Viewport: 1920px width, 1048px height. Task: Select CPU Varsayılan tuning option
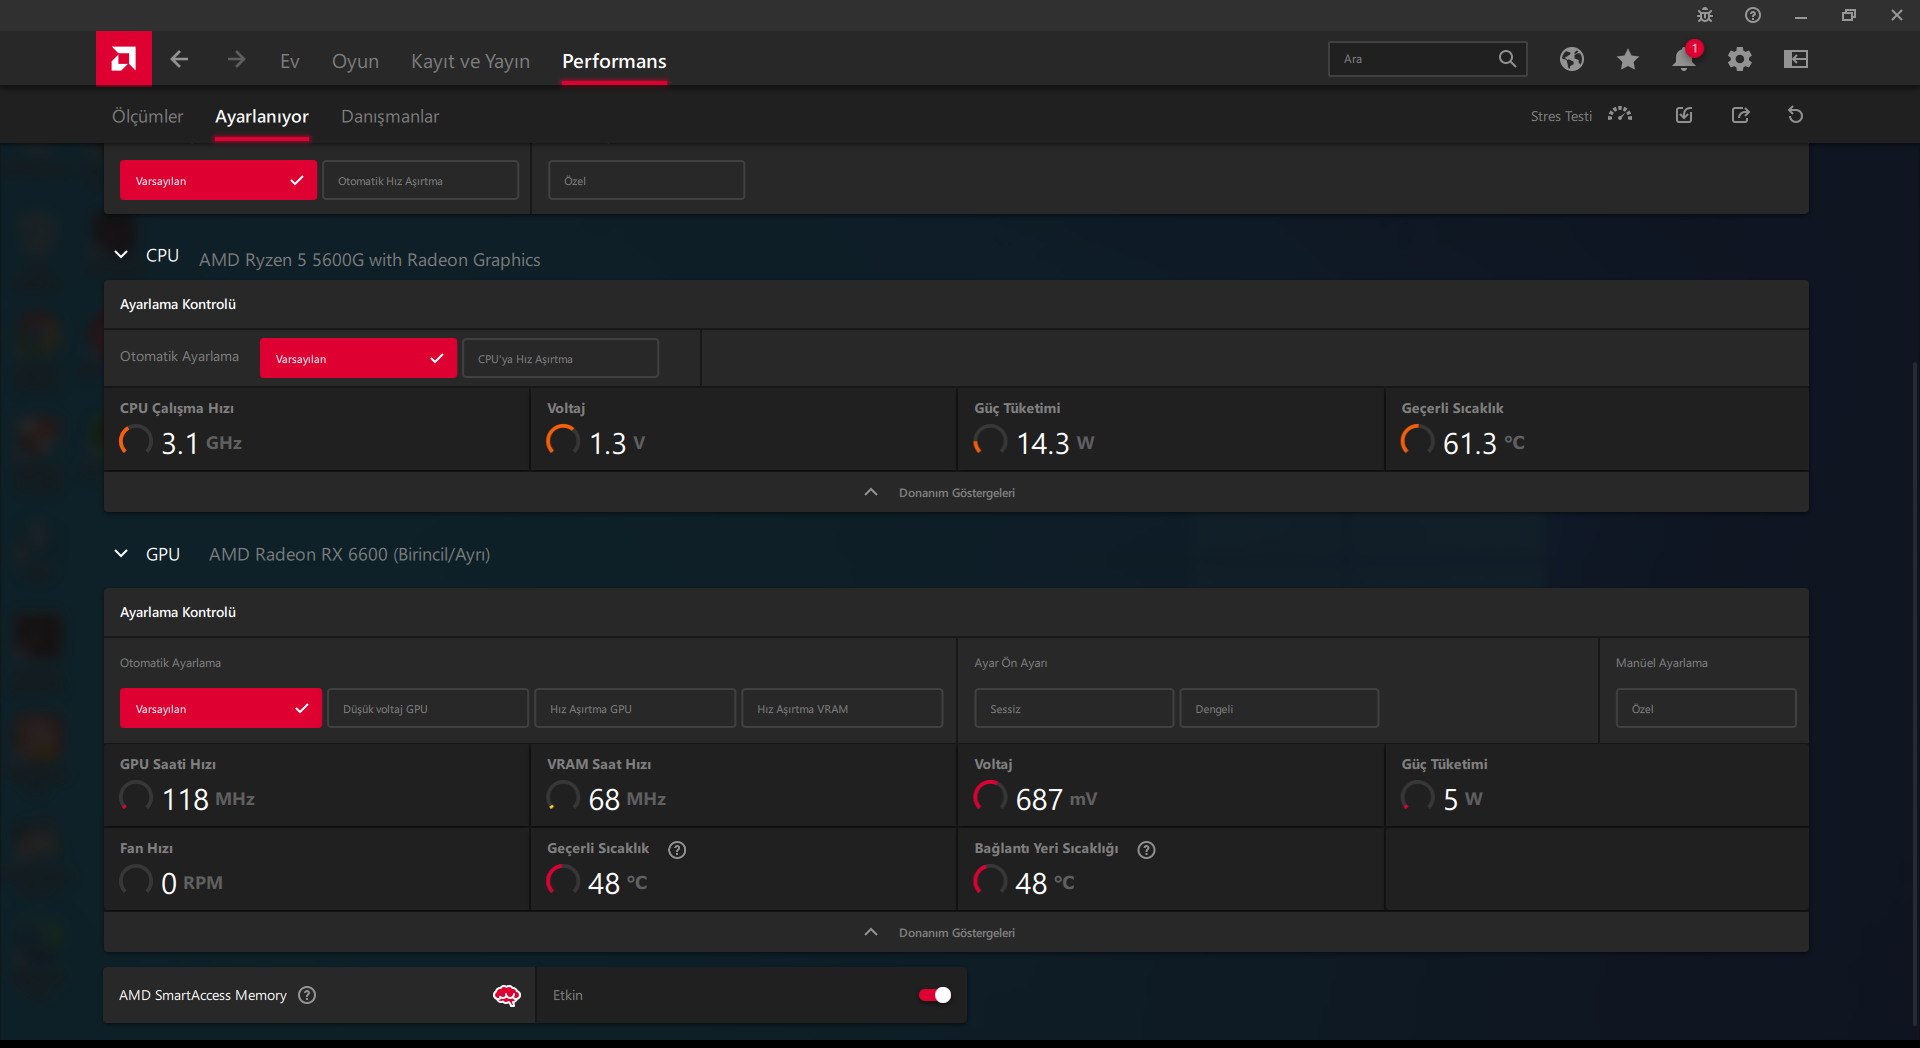click(x=358, y=358)
